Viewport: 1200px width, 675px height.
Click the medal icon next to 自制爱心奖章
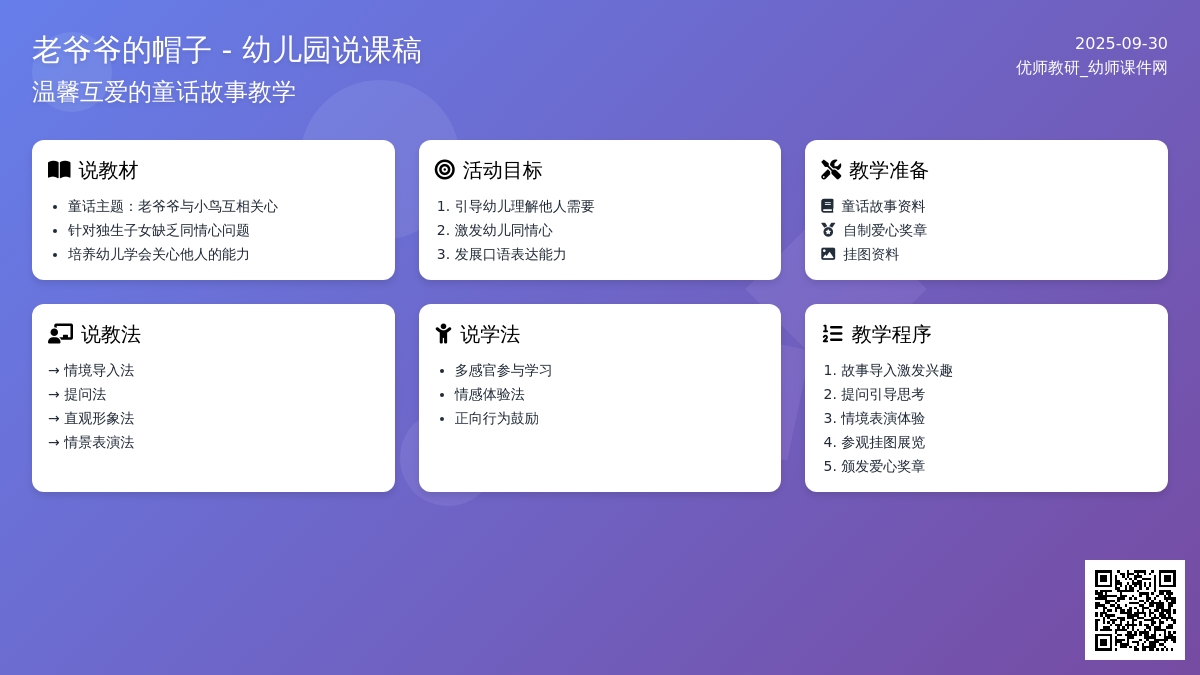point(828,230)
